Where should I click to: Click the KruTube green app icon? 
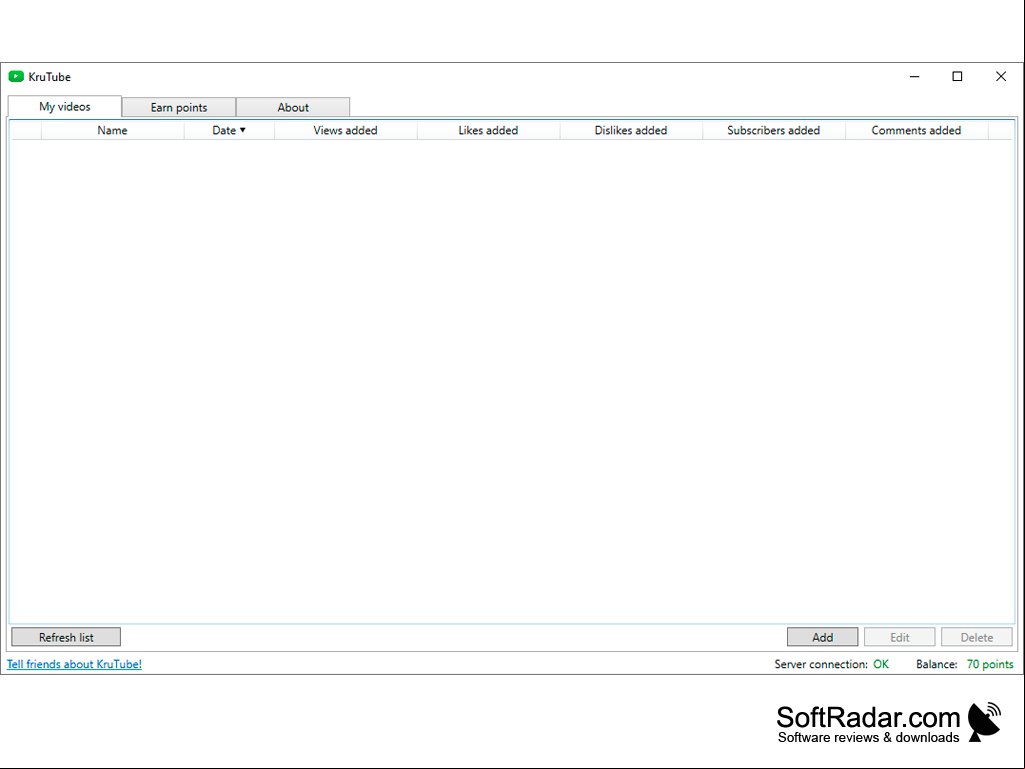16,77
